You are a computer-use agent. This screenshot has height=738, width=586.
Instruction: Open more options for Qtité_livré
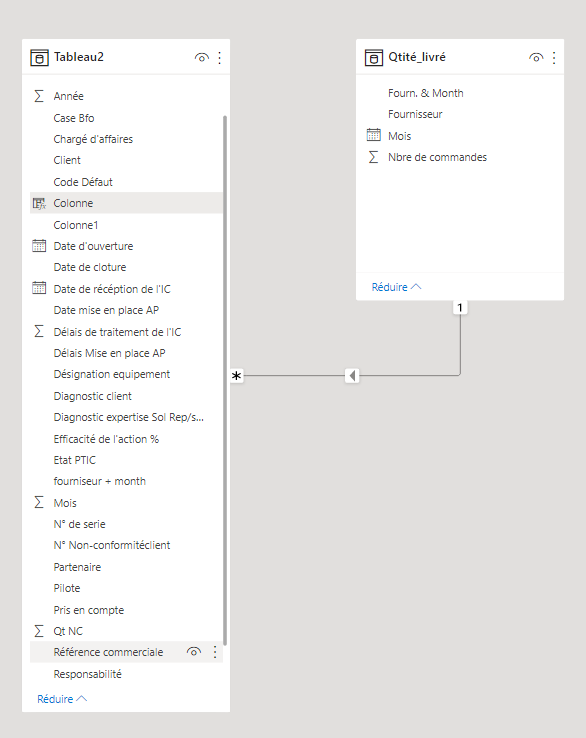coord(554,57)
